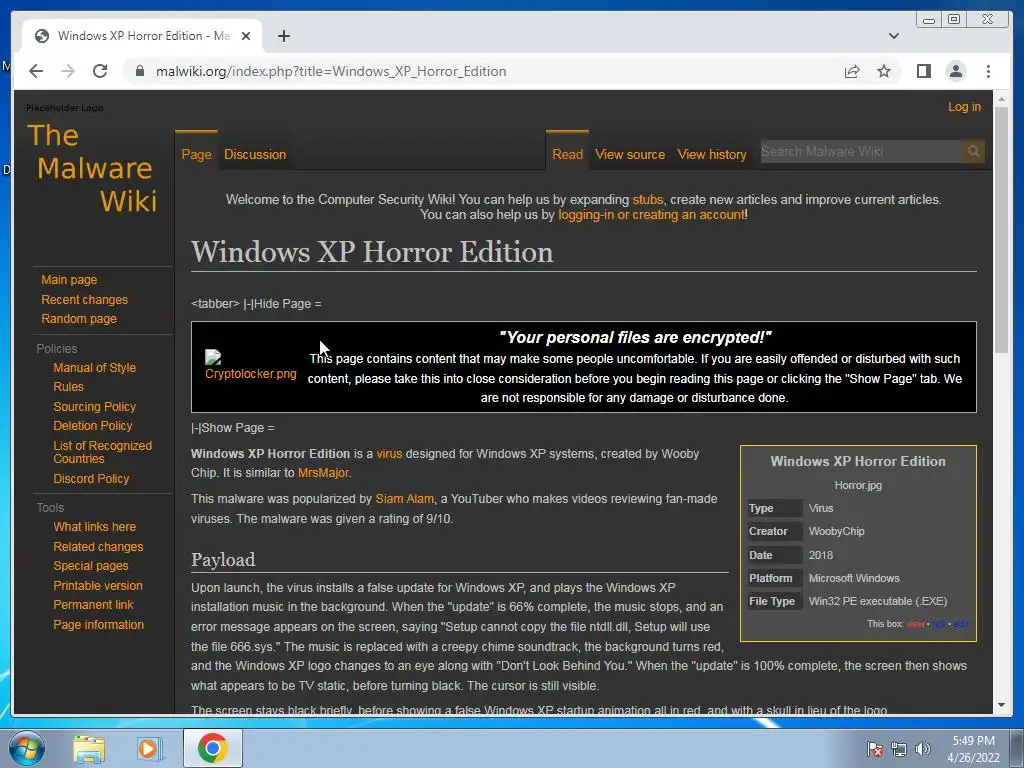Open the Siam Alam link
Image resolution: width=1024 pixels, height=768 pixels.
coord(404,499)
